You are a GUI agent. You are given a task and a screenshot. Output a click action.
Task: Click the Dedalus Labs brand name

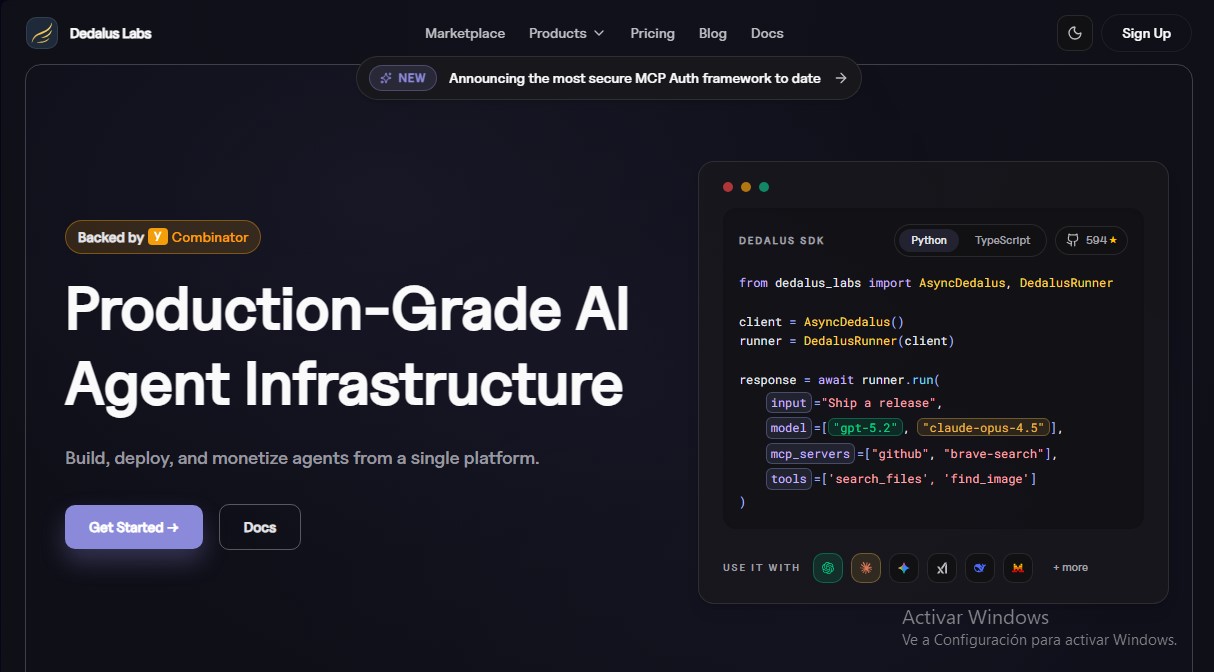[111, 33]
